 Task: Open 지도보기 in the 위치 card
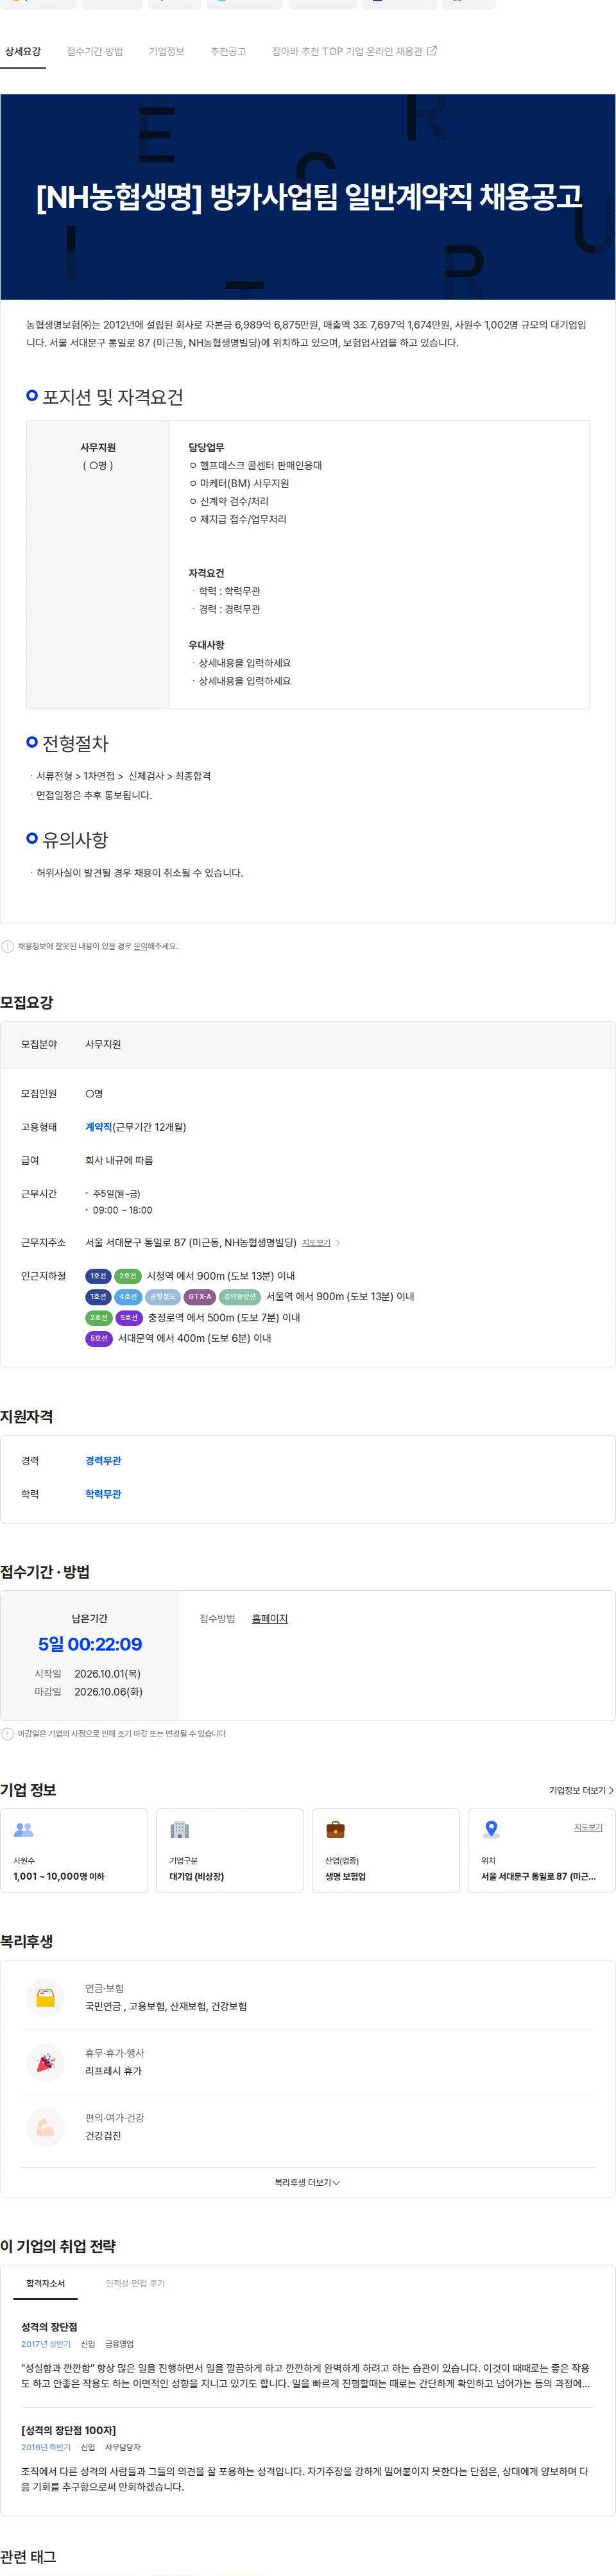tap(588, 1827)
